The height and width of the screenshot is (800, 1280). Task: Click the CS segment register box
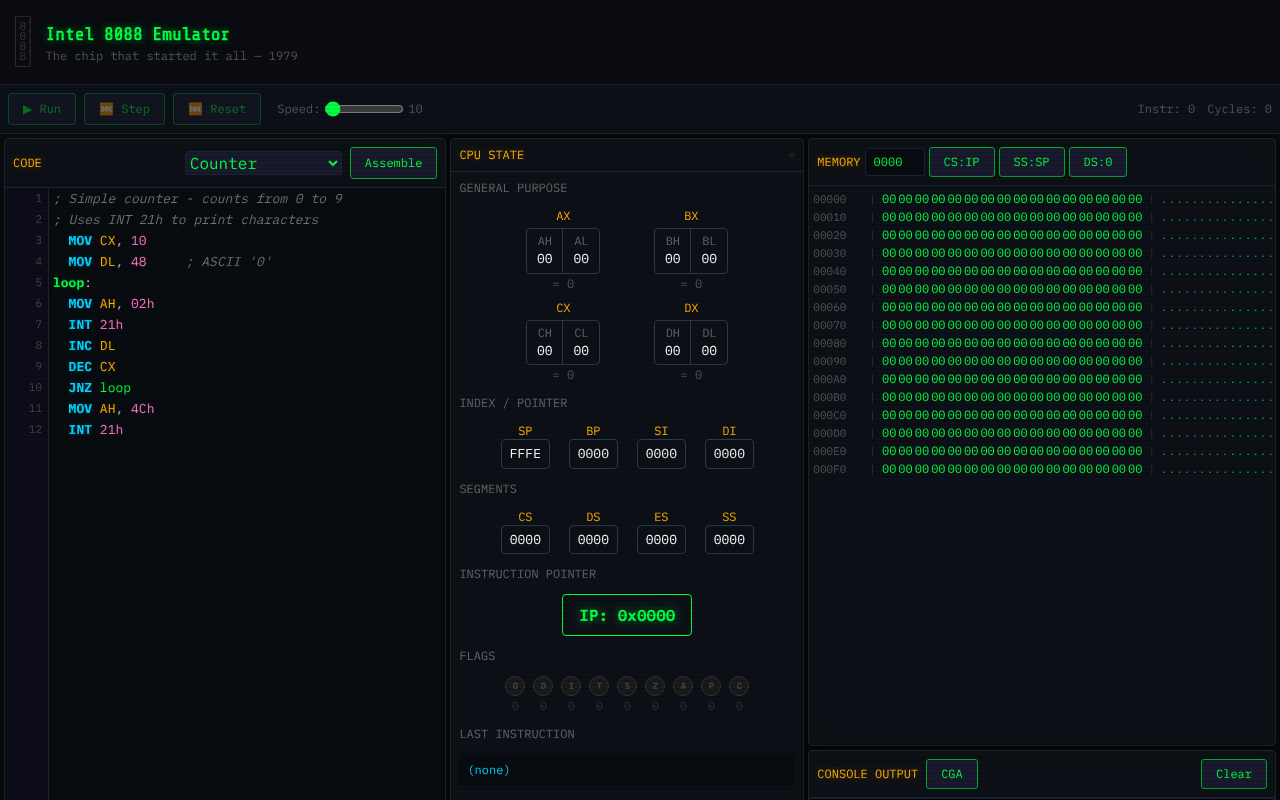(x=525, y=540)
